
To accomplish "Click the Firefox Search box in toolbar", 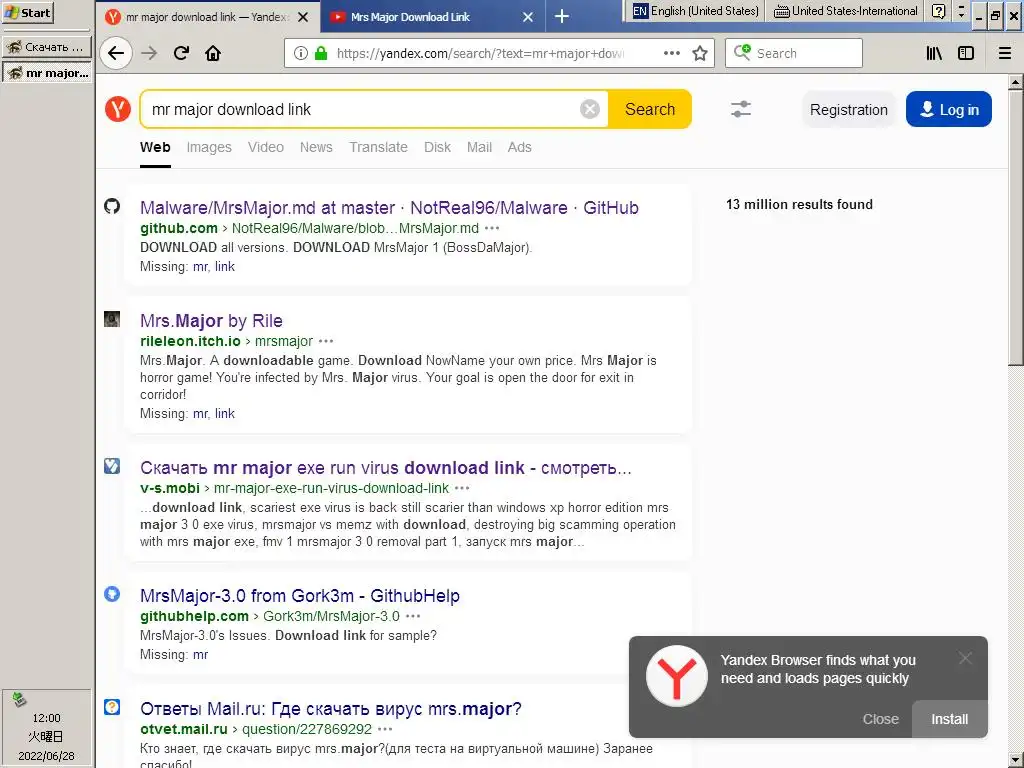I will pyautogui.click(x=793, y=53).
